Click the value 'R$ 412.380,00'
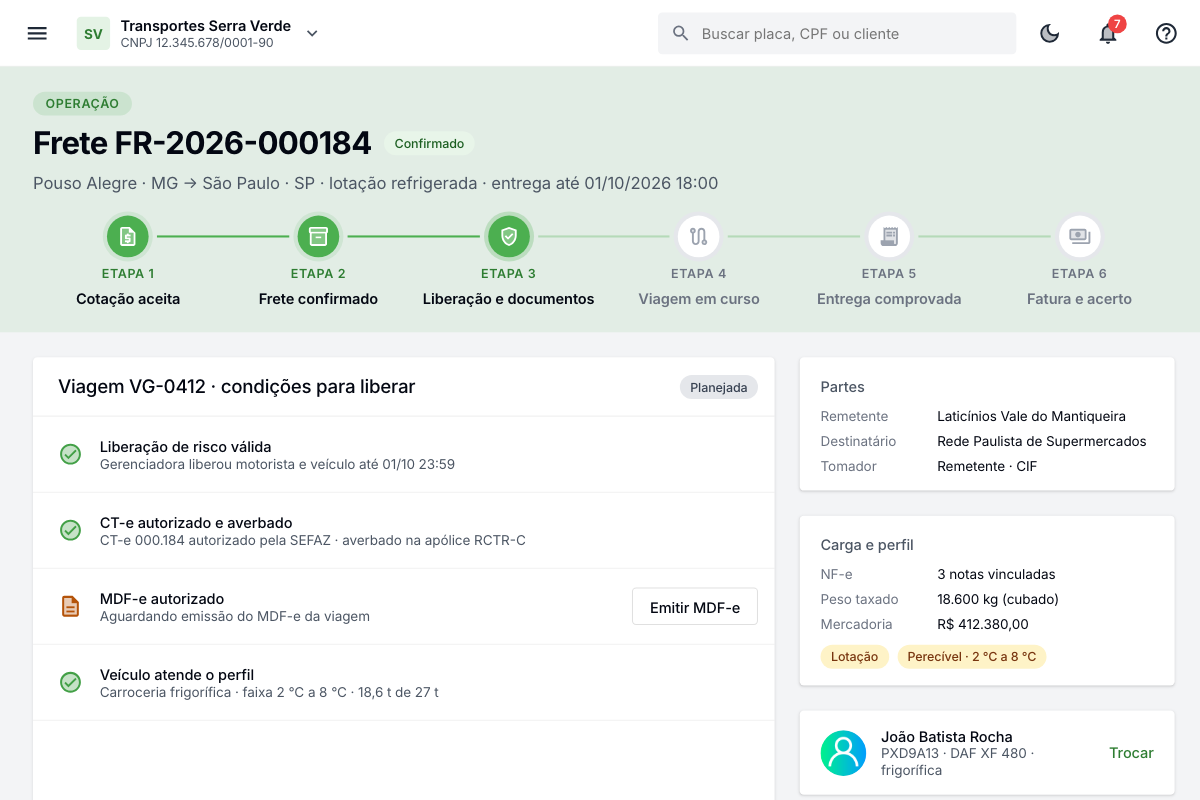Screen dimensions: 1200x800 pos(983,624)
